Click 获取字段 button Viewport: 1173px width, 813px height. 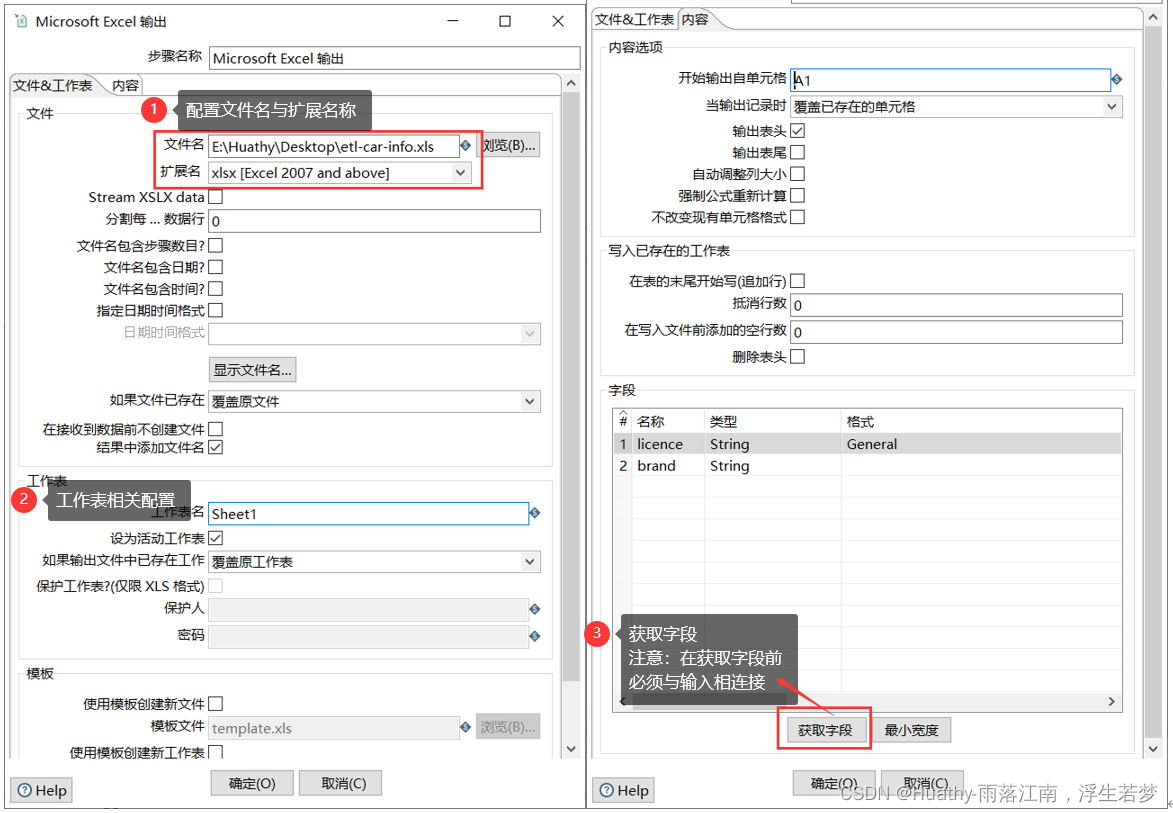(x=825, y=730)
